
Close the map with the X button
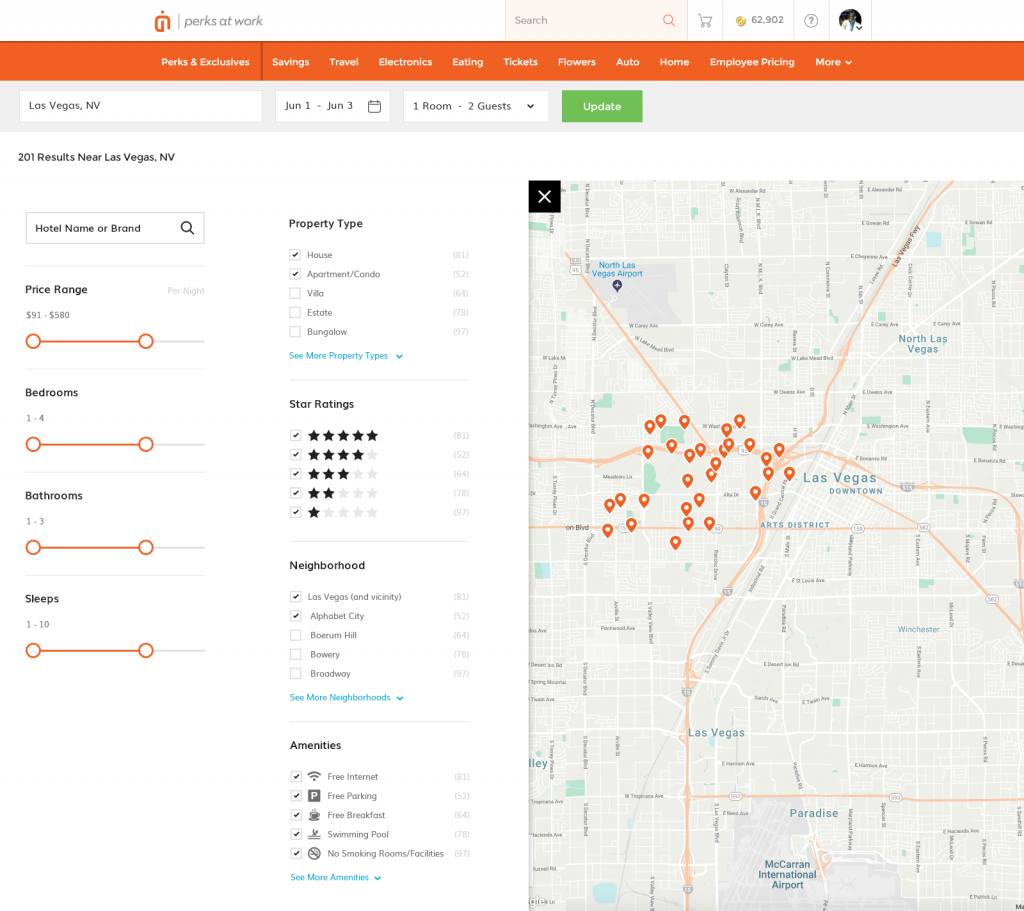click(544, 196)
